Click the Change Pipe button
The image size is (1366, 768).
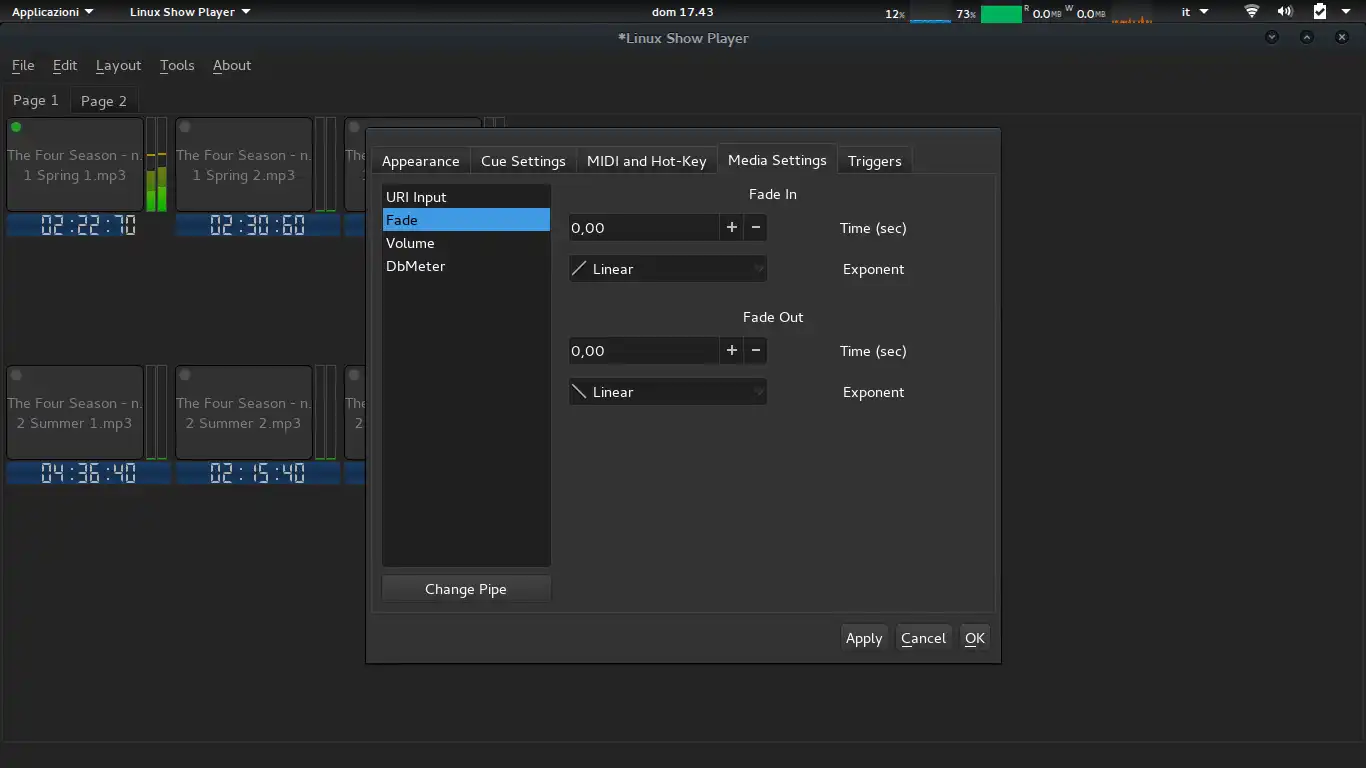(466, 589)
